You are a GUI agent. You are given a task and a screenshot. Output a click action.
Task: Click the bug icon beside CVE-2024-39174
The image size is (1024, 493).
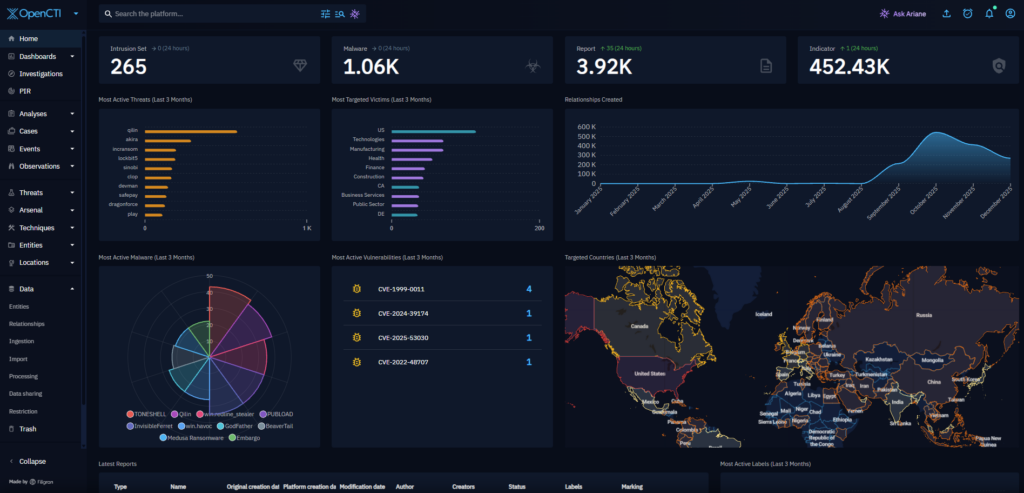[x=357, y=313]
